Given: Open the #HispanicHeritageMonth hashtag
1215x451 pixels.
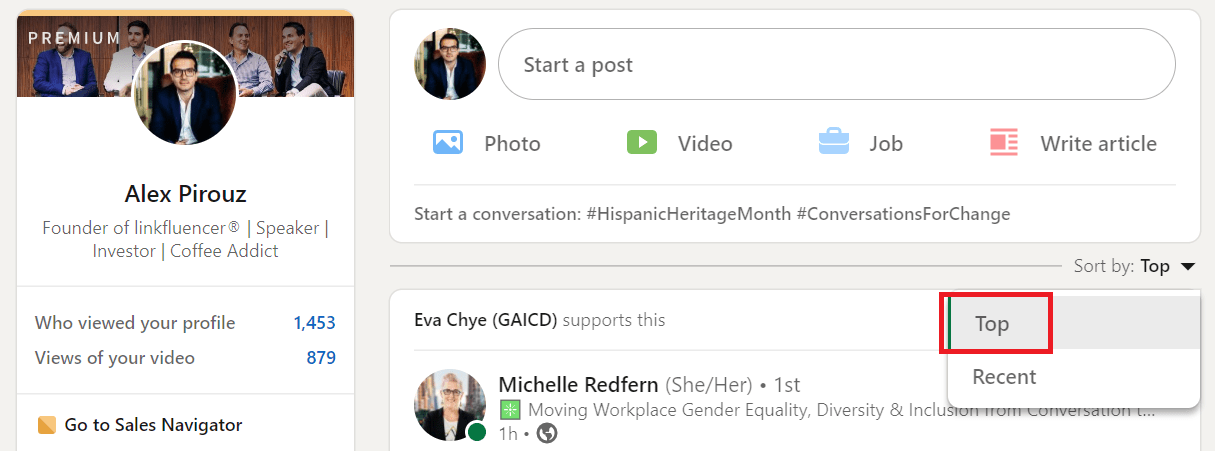Looking at the screenshot, I should (689, 214).
